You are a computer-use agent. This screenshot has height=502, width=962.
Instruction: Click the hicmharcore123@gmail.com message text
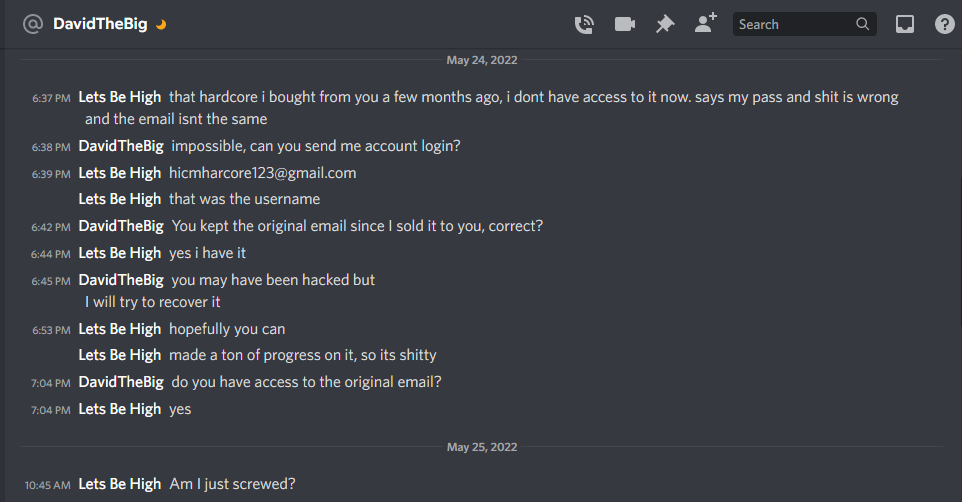[x=262, y=173]
